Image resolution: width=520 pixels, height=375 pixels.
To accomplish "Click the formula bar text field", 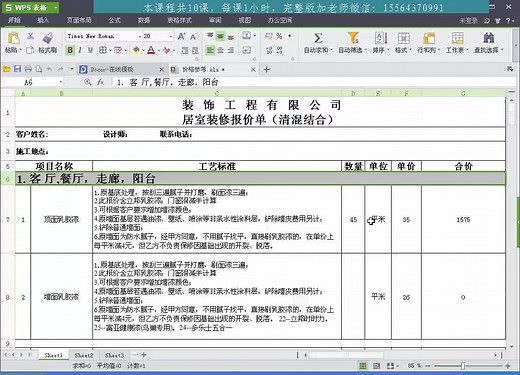I will tap(313, 82).
